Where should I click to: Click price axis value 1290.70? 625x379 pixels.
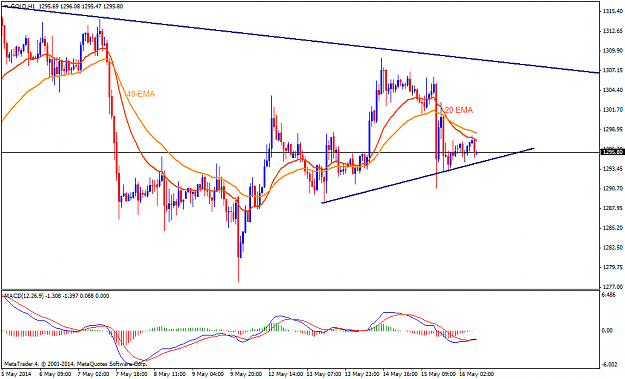pos(613,189)
